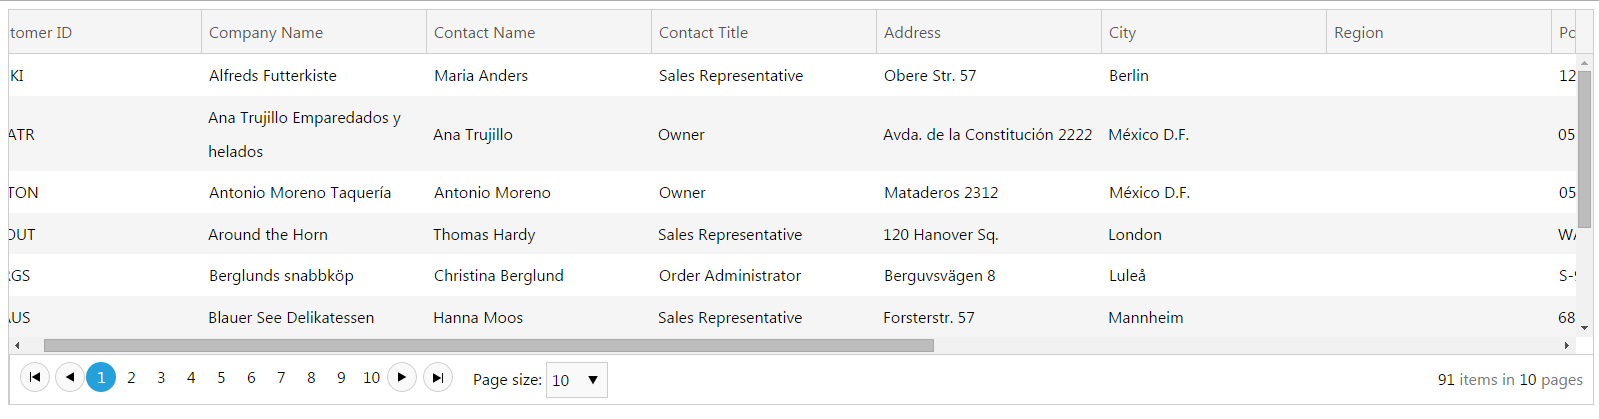The image size is (1599, 419).
Task: Click the Region column header
Action: click(1358, 33)
